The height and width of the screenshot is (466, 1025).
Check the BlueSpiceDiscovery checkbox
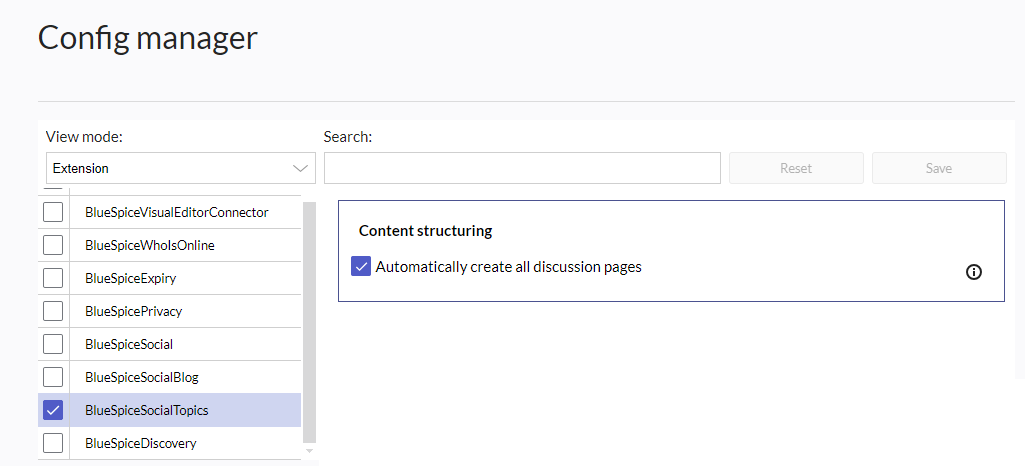[53, 443]
